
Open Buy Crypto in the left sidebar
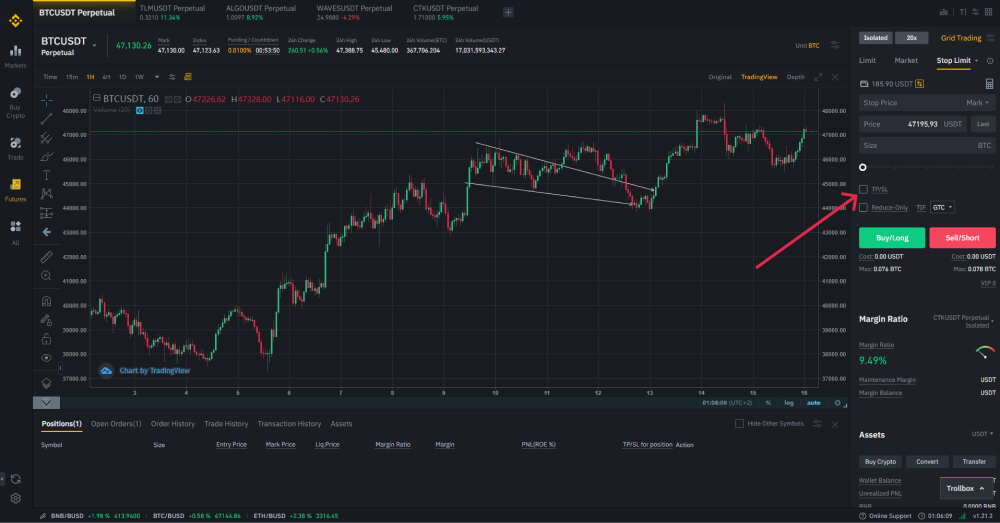pos(15,103)
